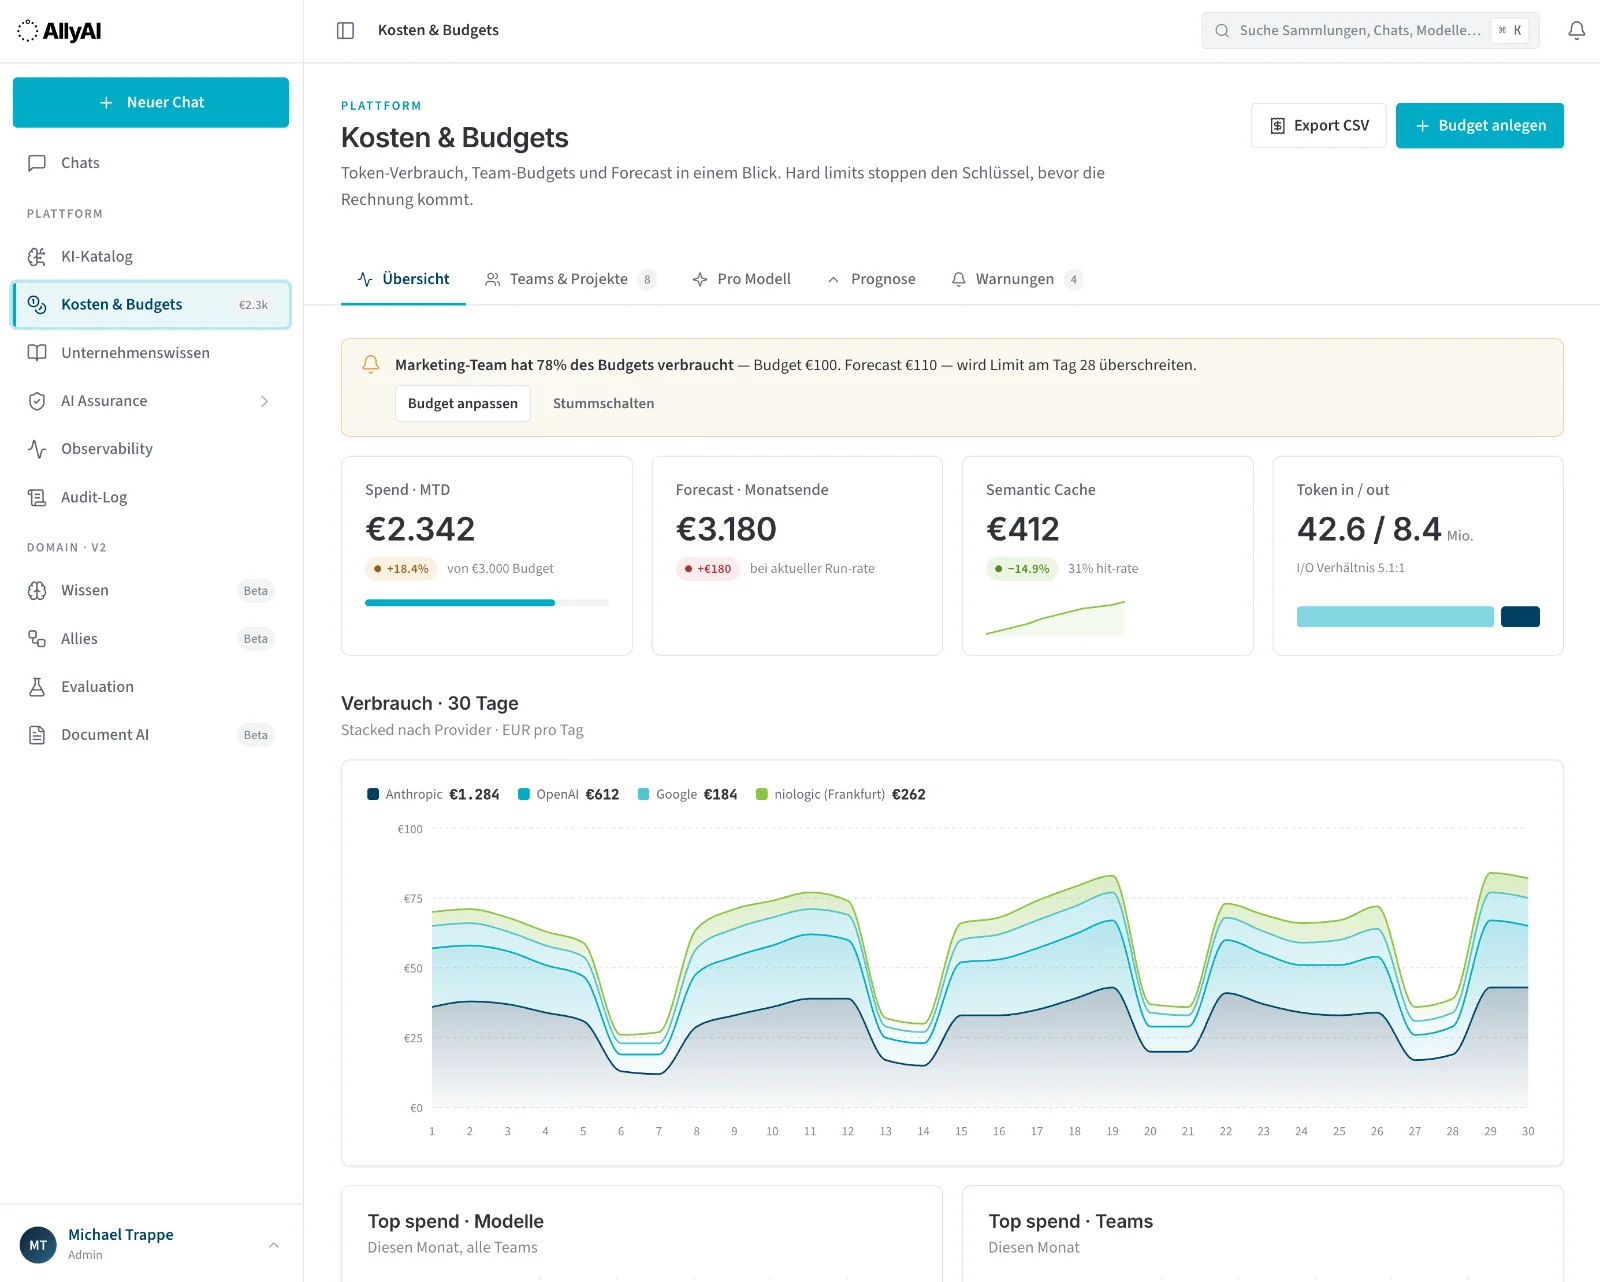Screen dimensions: 1600x1282
Task: Click the Spend MTD budget progress bar
Action: (486, 603)
